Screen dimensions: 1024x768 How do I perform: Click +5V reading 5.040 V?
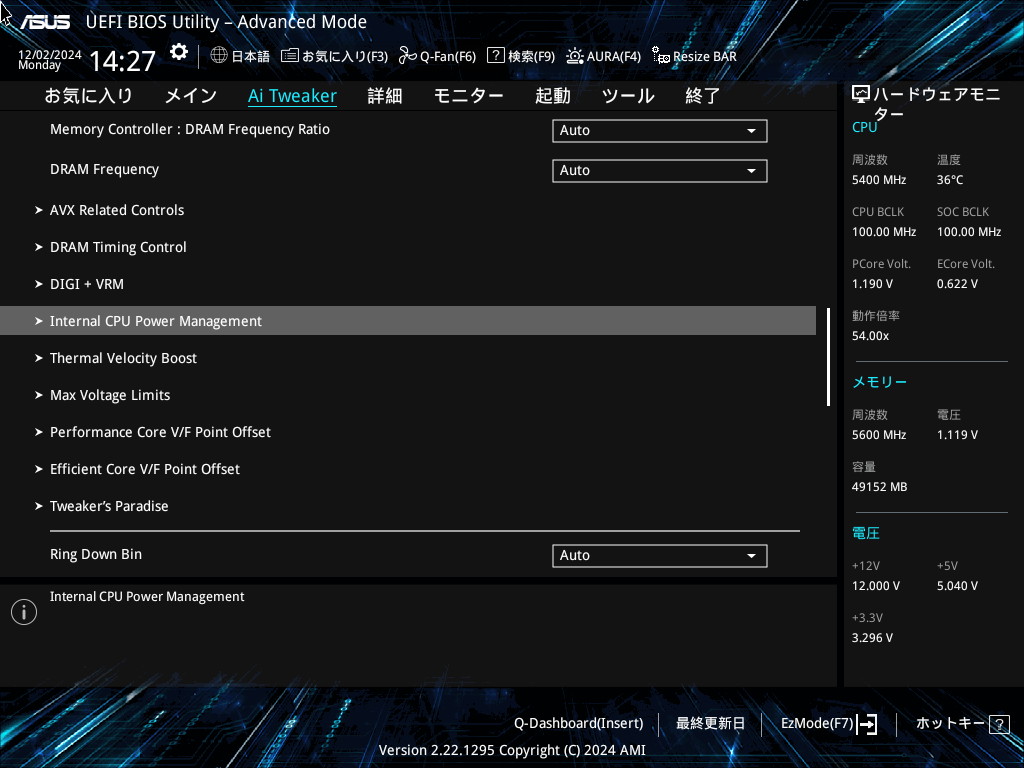coord(957,586)
